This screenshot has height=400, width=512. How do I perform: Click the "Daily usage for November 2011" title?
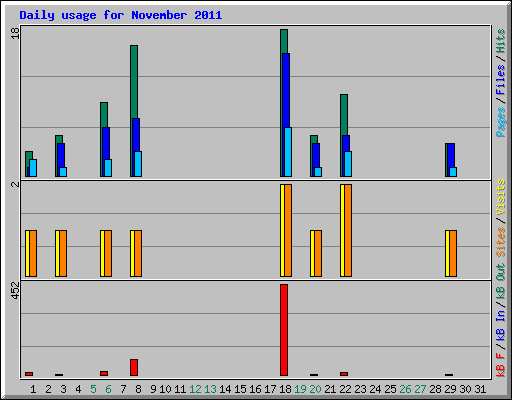(x=120, y=15)
